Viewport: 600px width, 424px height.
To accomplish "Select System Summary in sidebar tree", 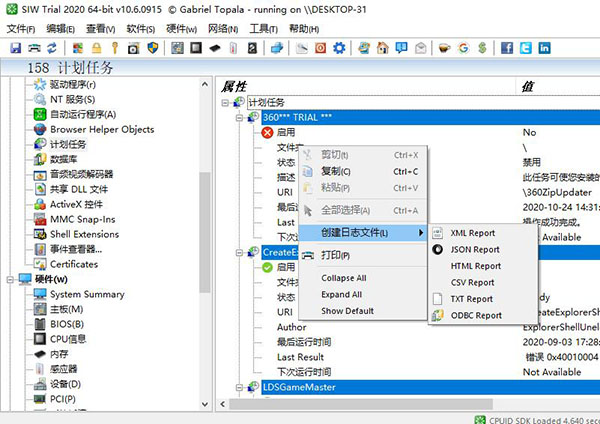I will click(x=87, y=294).
